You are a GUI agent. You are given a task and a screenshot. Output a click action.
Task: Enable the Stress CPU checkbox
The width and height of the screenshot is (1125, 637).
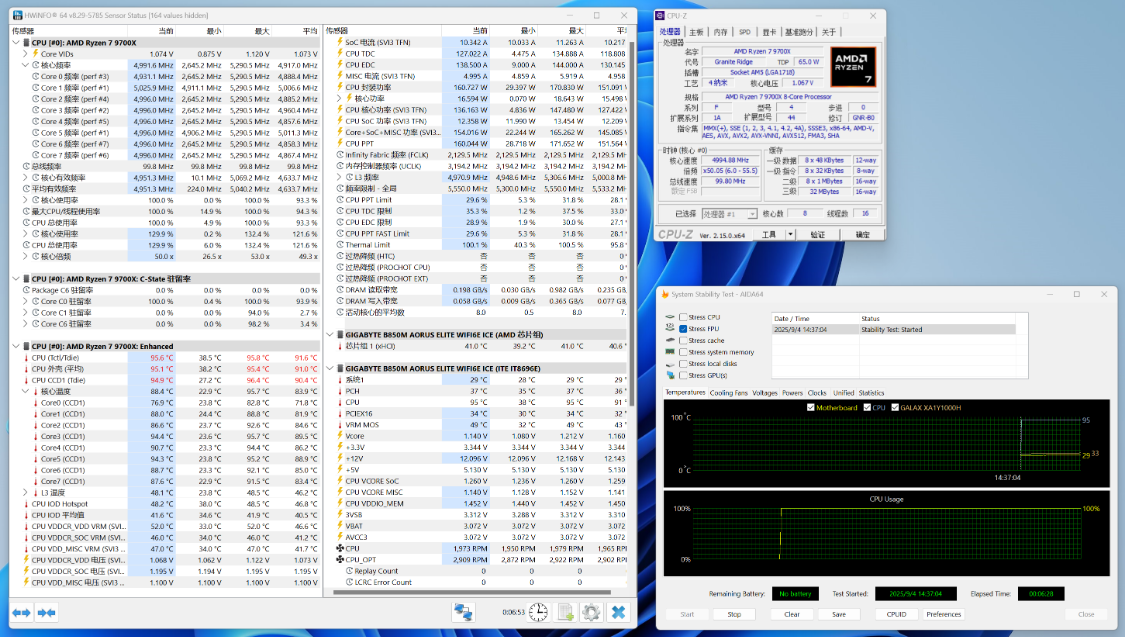pos(683,317)
